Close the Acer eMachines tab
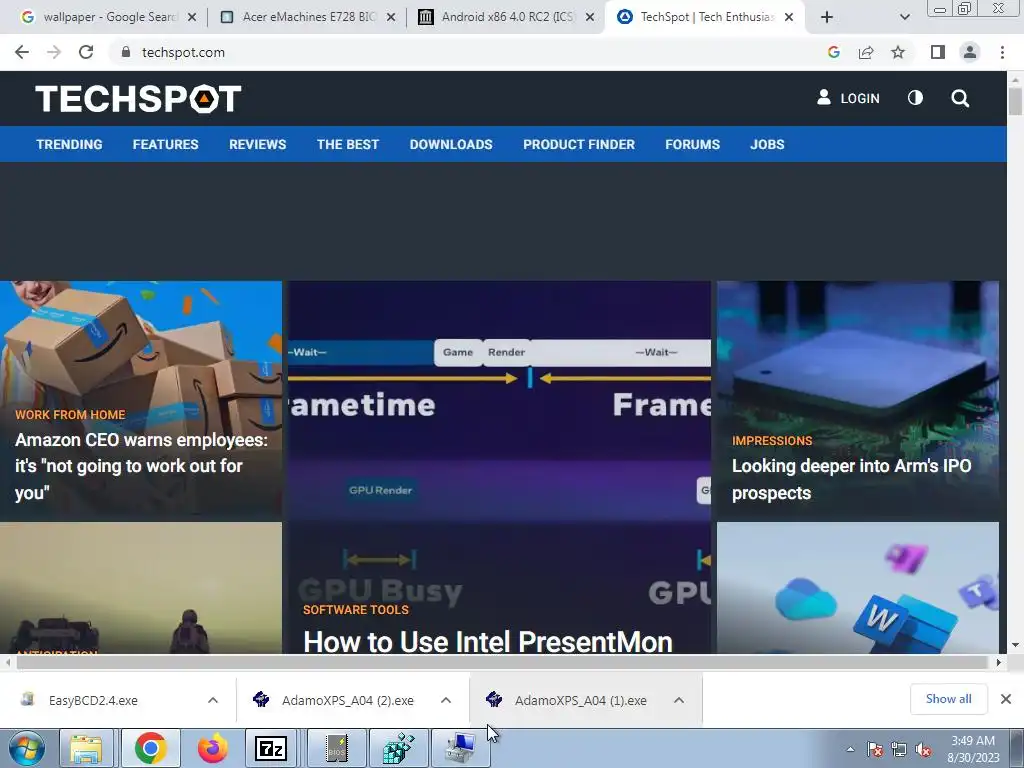 [391, 18]
